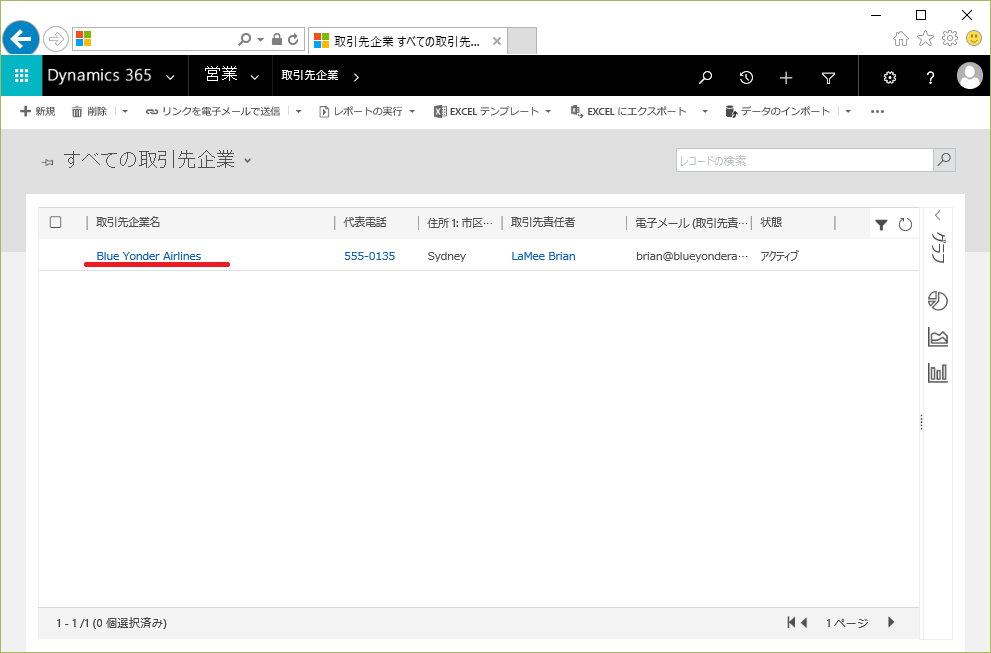The height and width of the screenshot is (653, 991).
Task: Open the search magnifier in the black navigation bar
Action: 705,77
